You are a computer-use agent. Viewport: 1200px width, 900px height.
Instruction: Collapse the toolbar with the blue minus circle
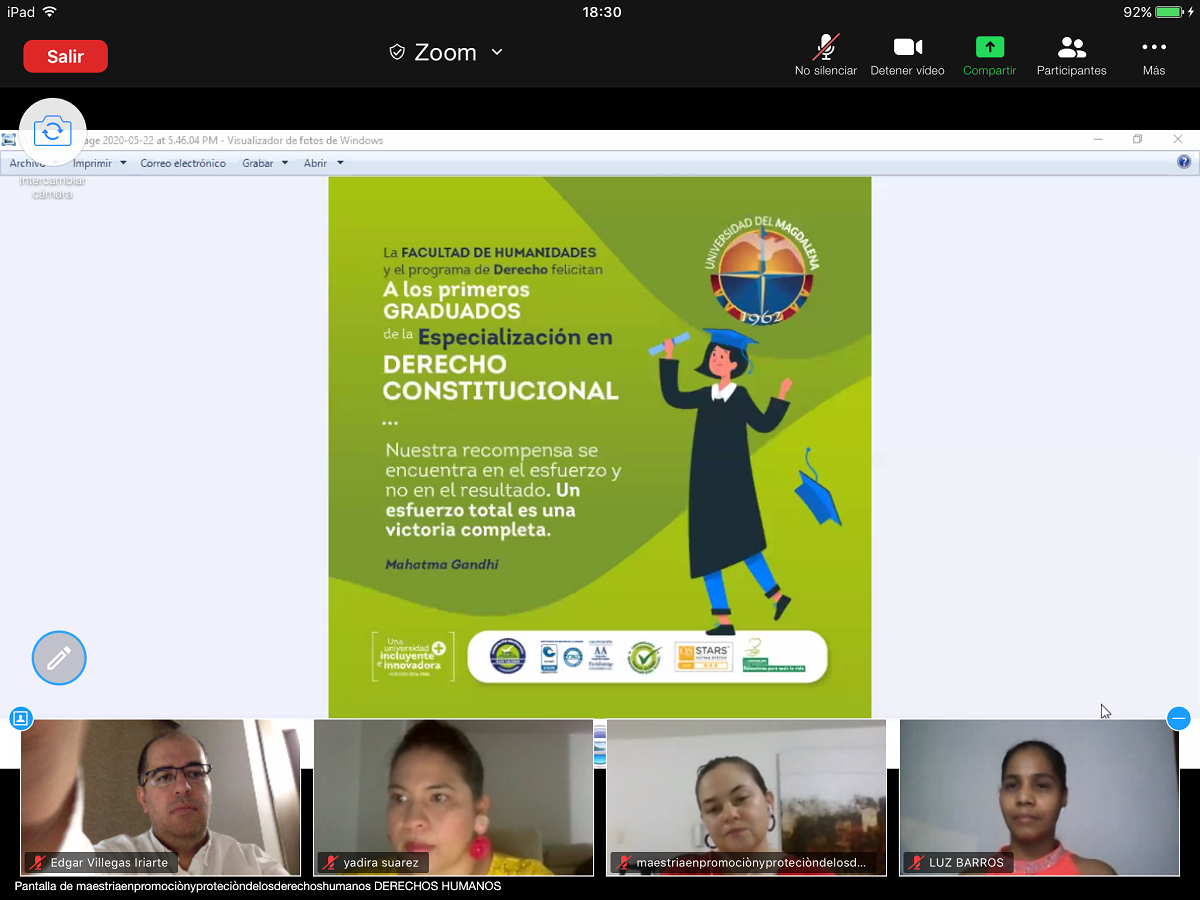tap(1179, 719)
